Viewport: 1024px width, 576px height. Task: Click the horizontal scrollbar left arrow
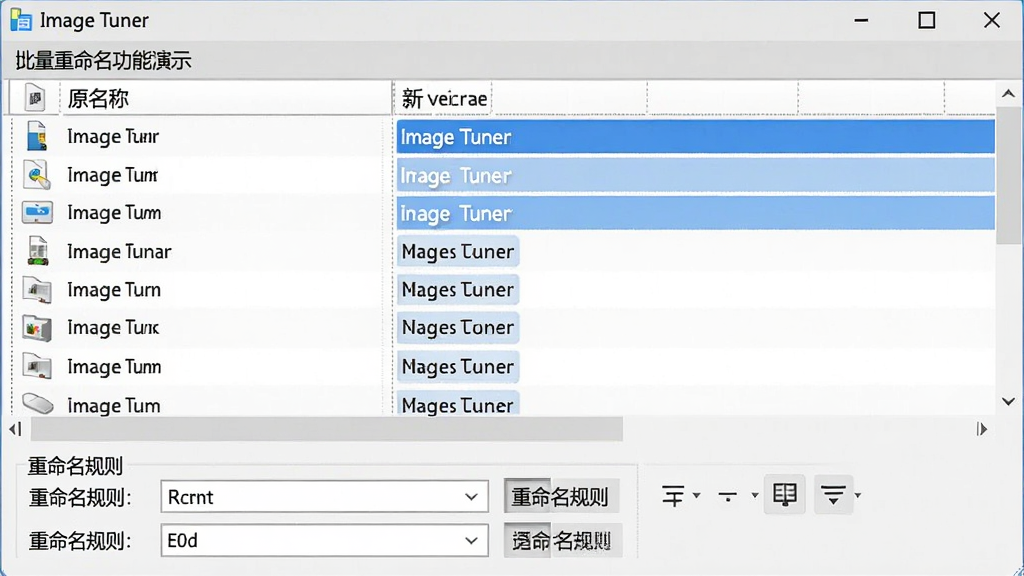click(15, 429)
